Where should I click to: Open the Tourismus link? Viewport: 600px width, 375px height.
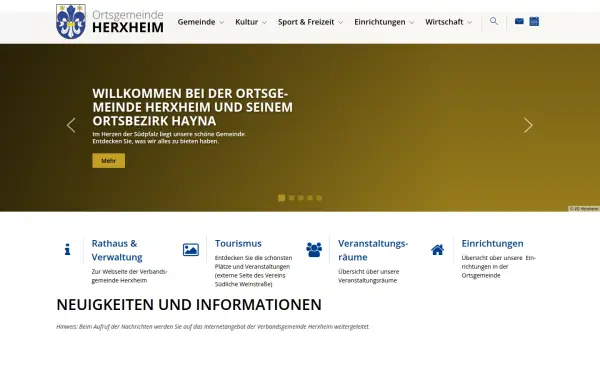(x=238, y=243)
